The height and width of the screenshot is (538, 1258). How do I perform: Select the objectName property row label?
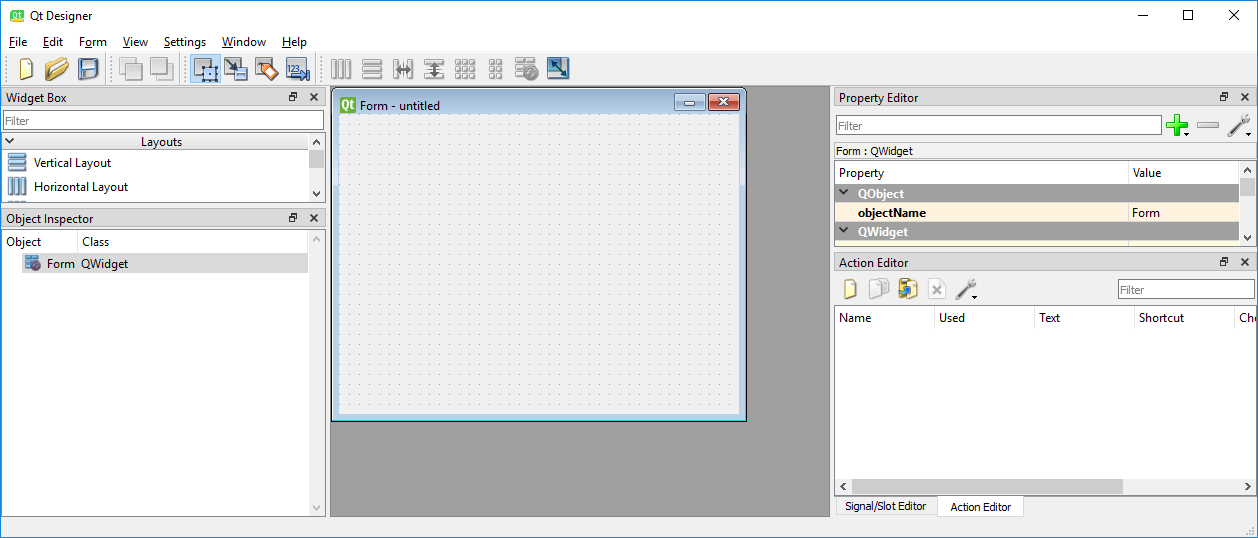[891, 212]
